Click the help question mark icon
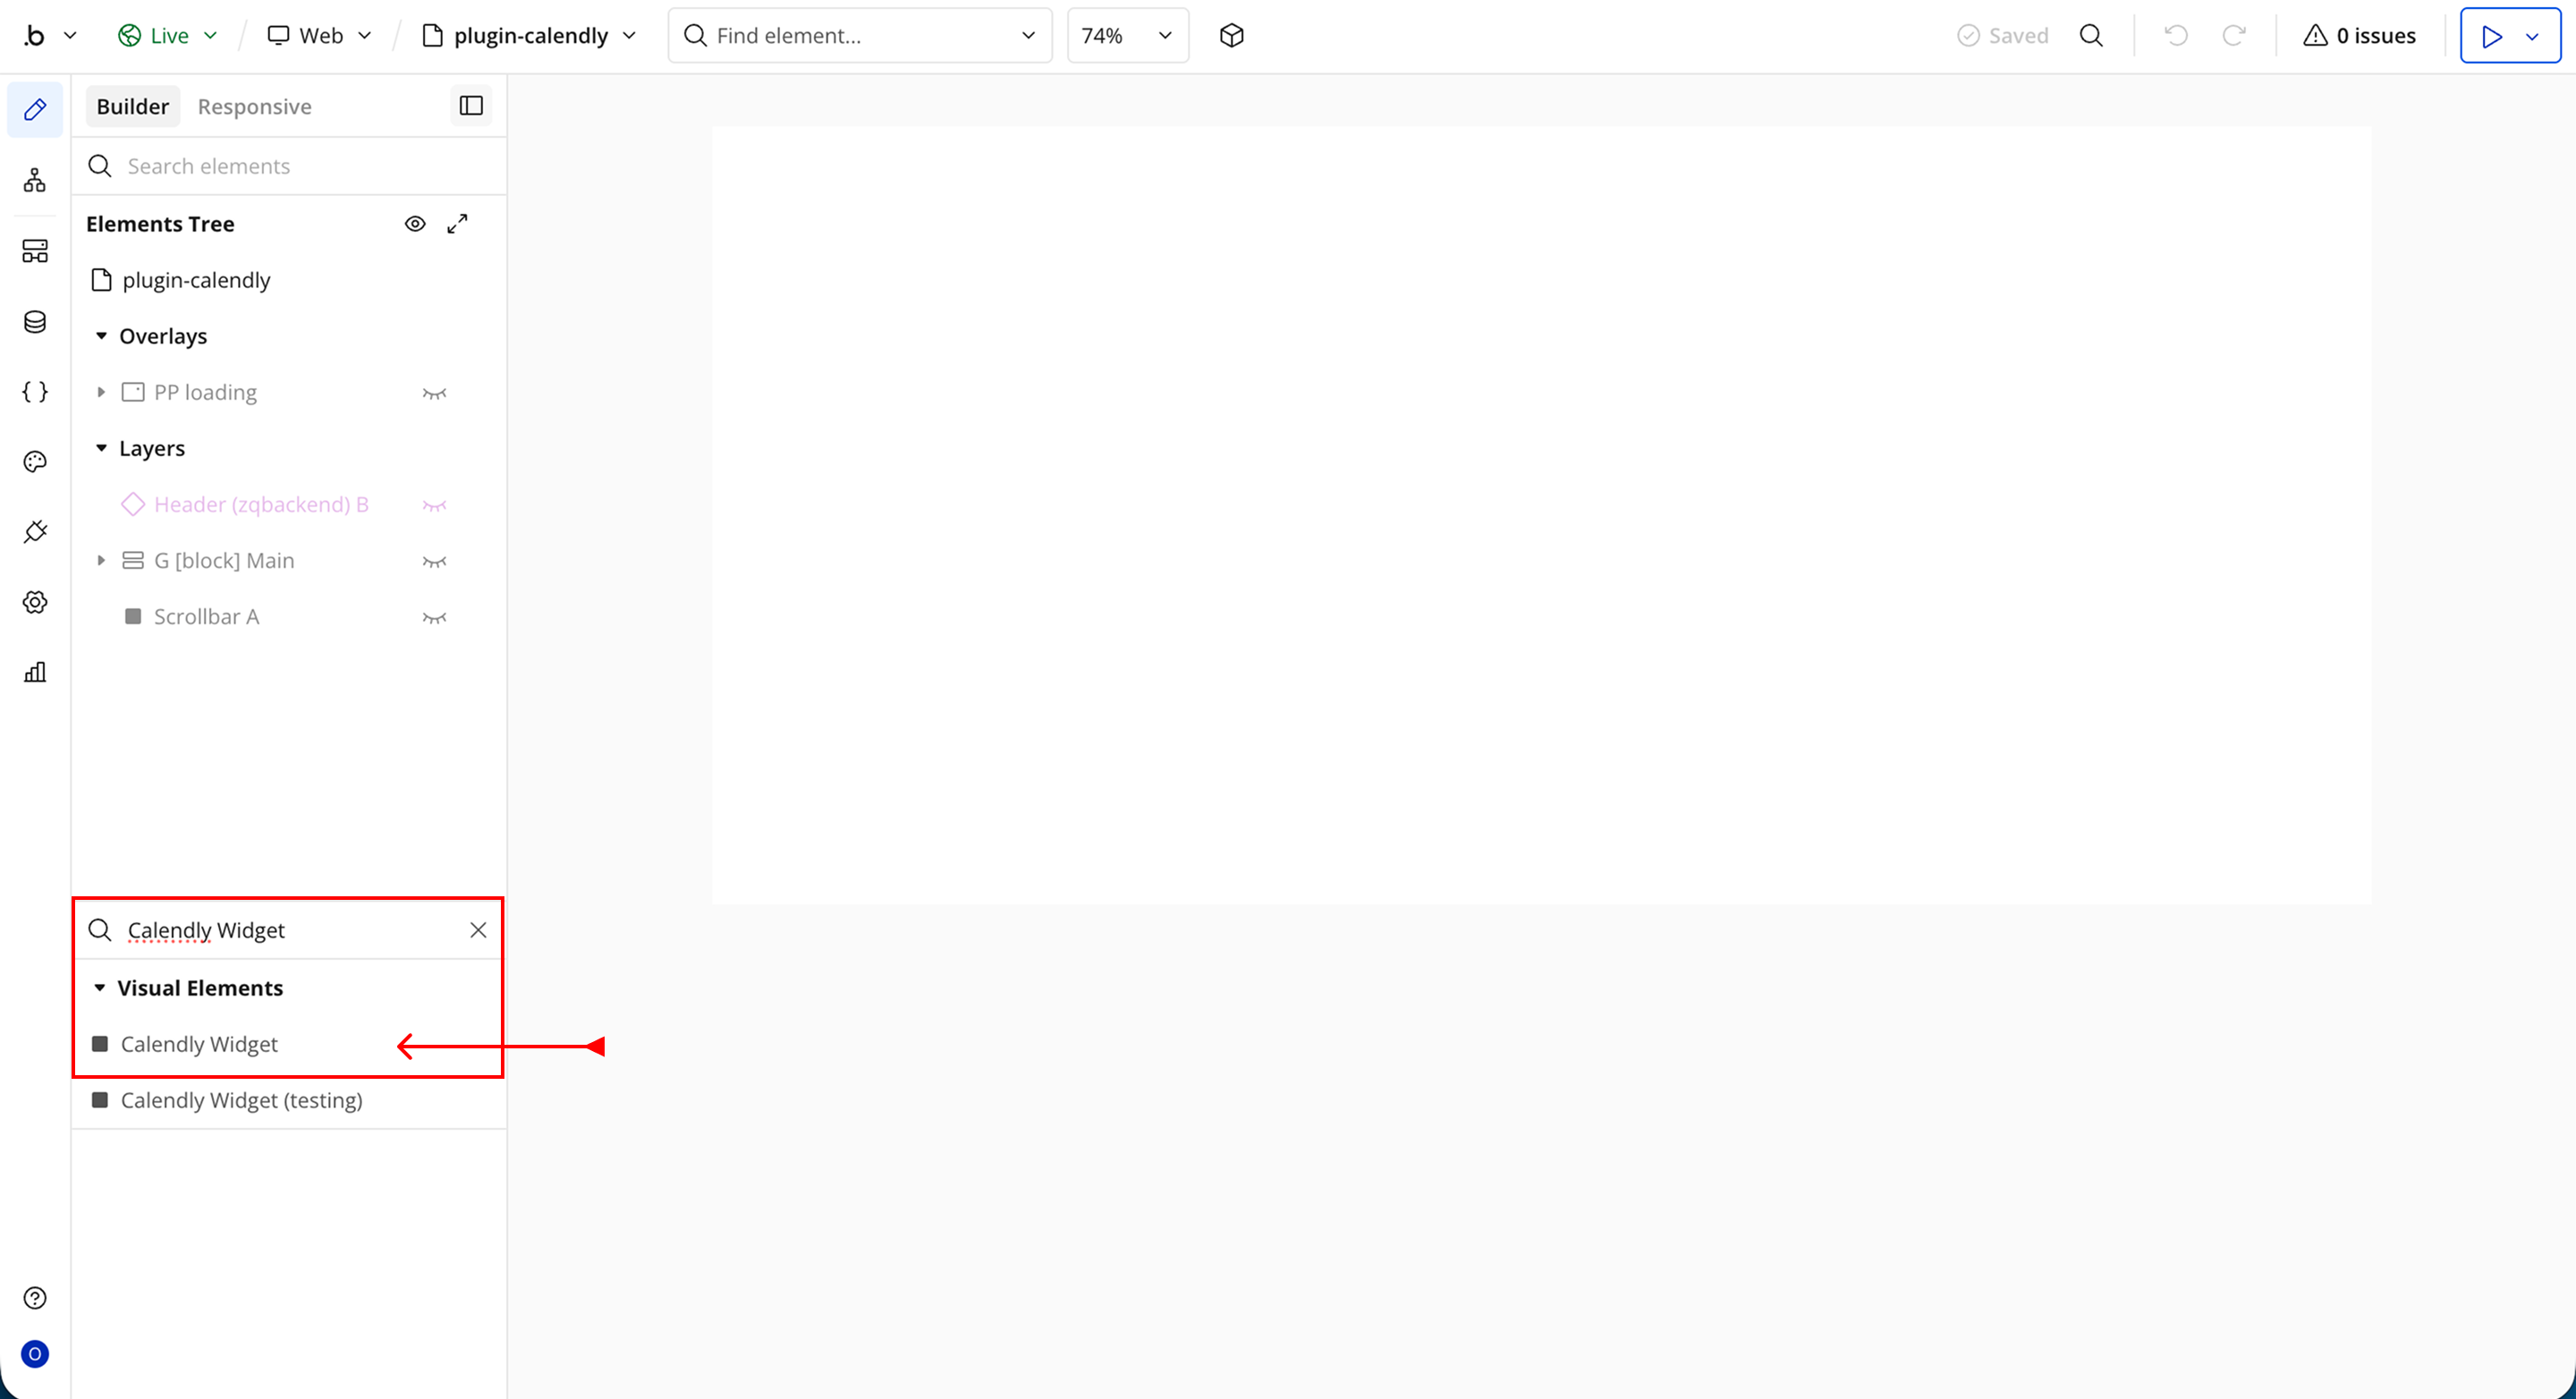Screen dimensions: 2576x1399 (x=35, y=1298)
